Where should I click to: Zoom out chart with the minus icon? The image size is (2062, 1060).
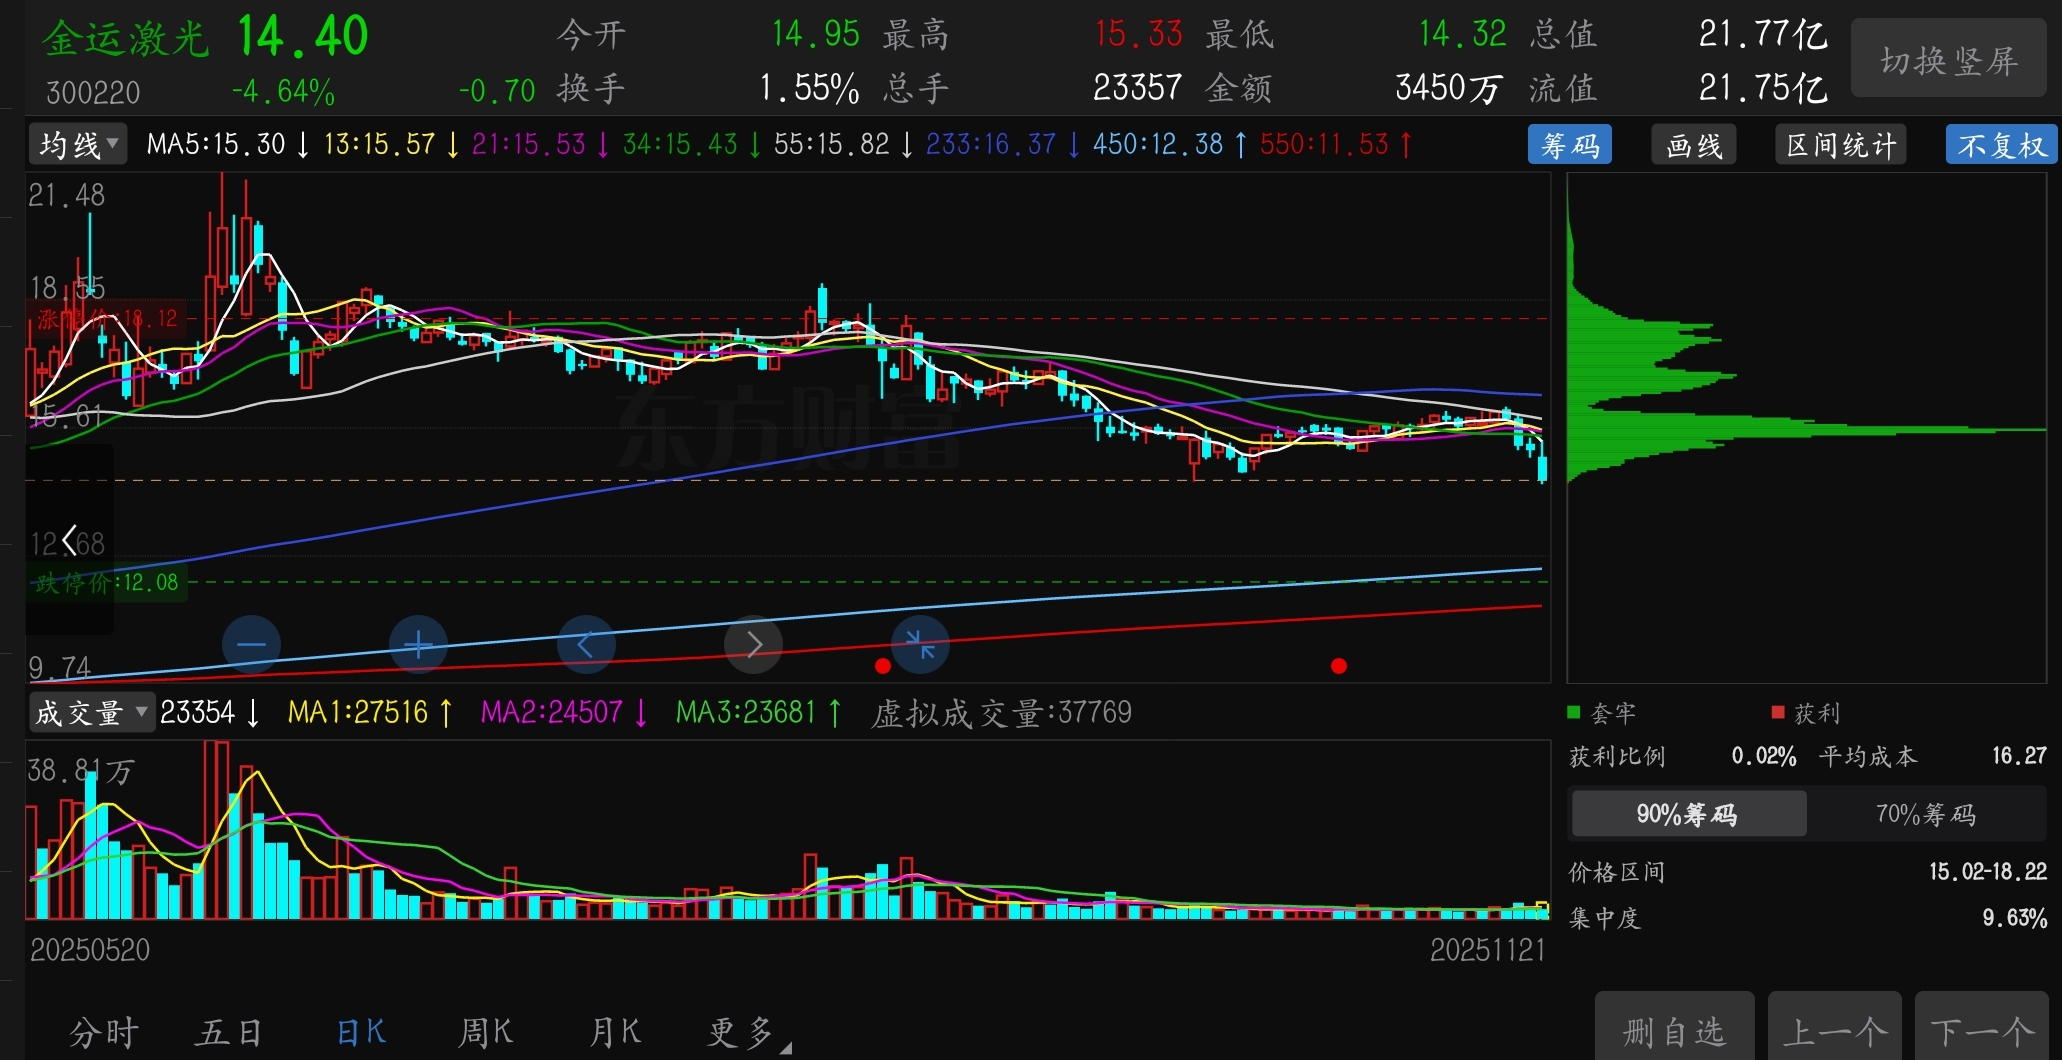tap(252, 644)
